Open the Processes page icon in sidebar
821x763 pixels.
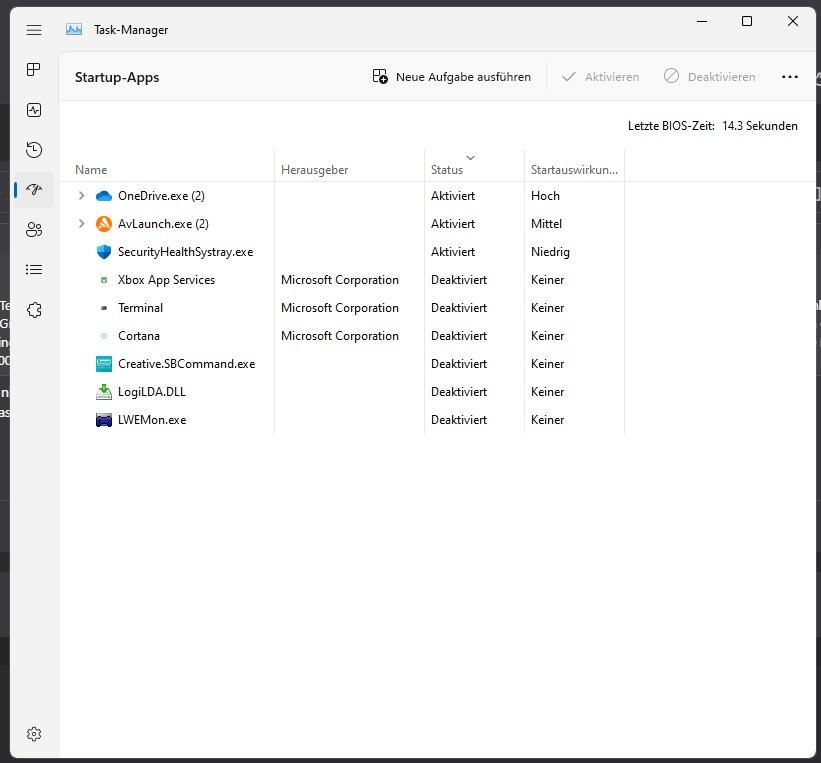click(34, 70)
